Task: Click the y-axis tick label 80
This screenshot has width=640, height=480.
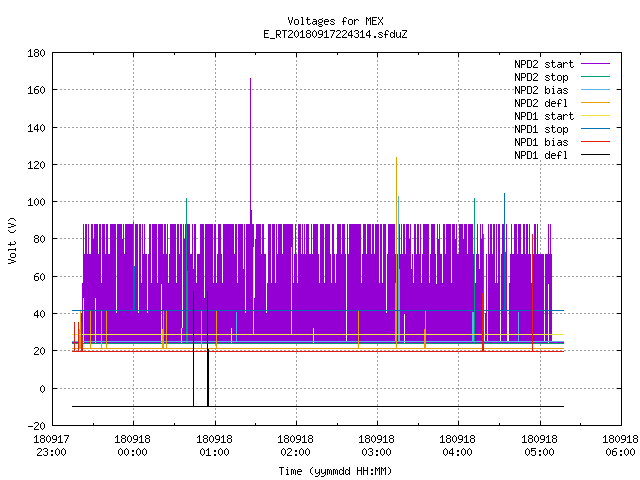Action: [39, 239]
